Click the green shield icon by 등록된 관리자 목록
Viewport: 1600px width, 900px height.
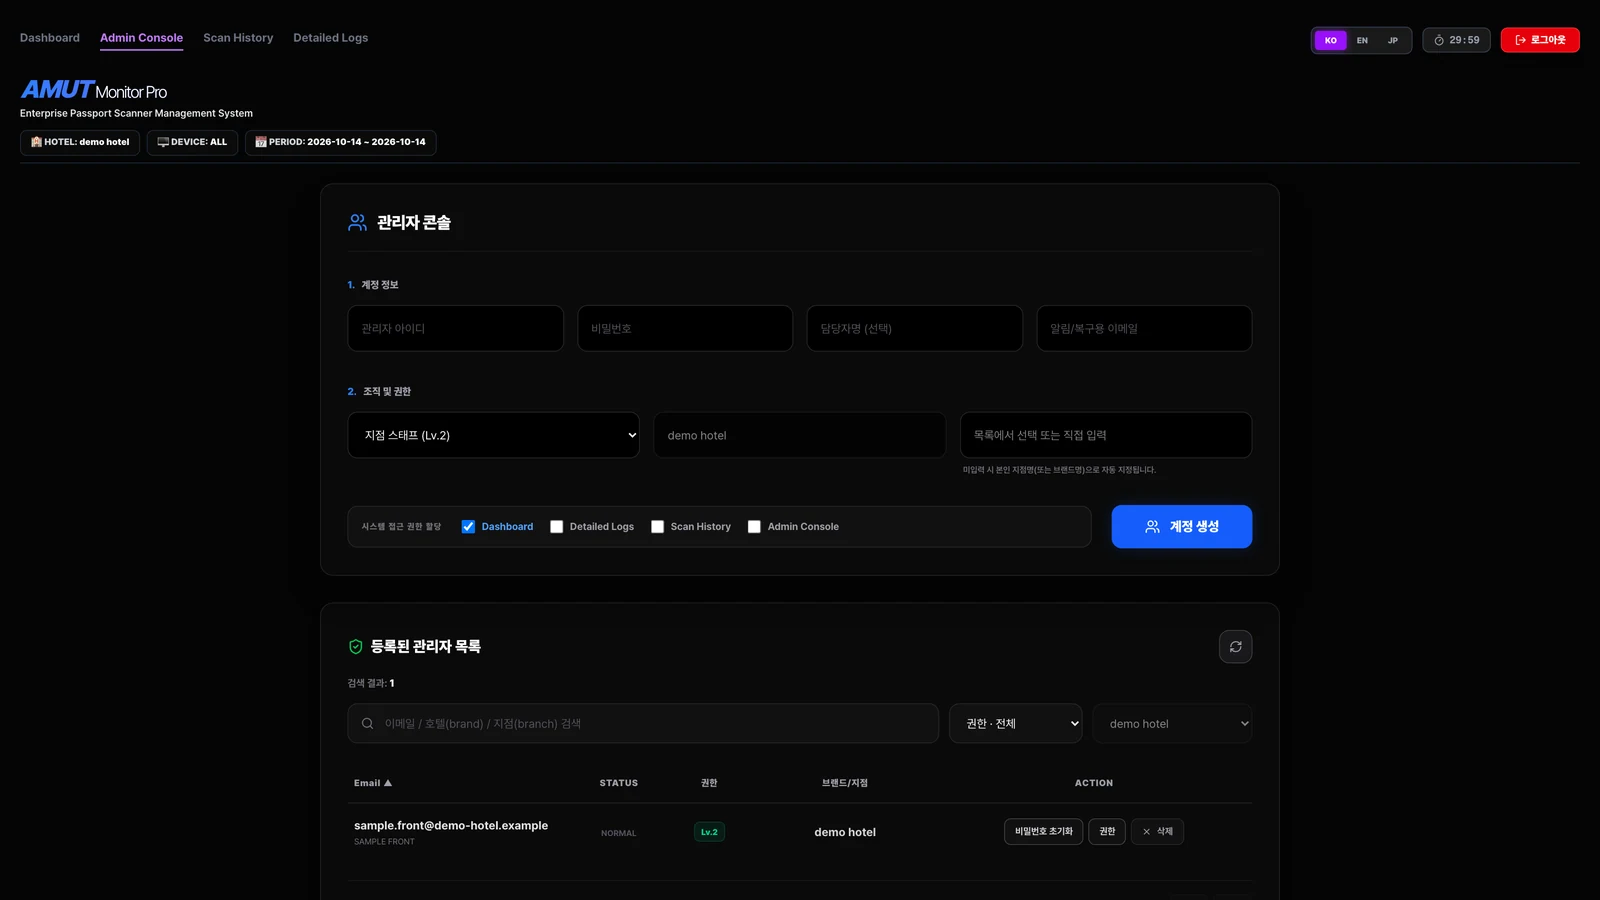pos(355,647)
